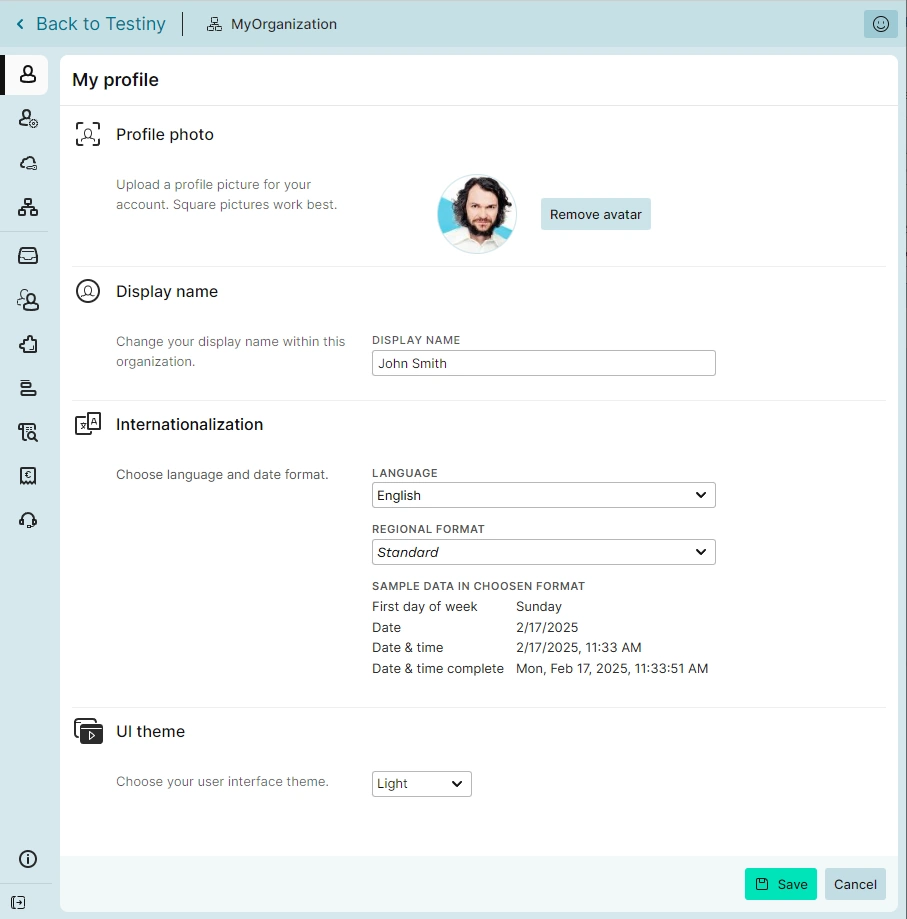The height and width of the screenshot is (919, 907).
Task: Open the users group sidebar item
Action: pos(28,300)
